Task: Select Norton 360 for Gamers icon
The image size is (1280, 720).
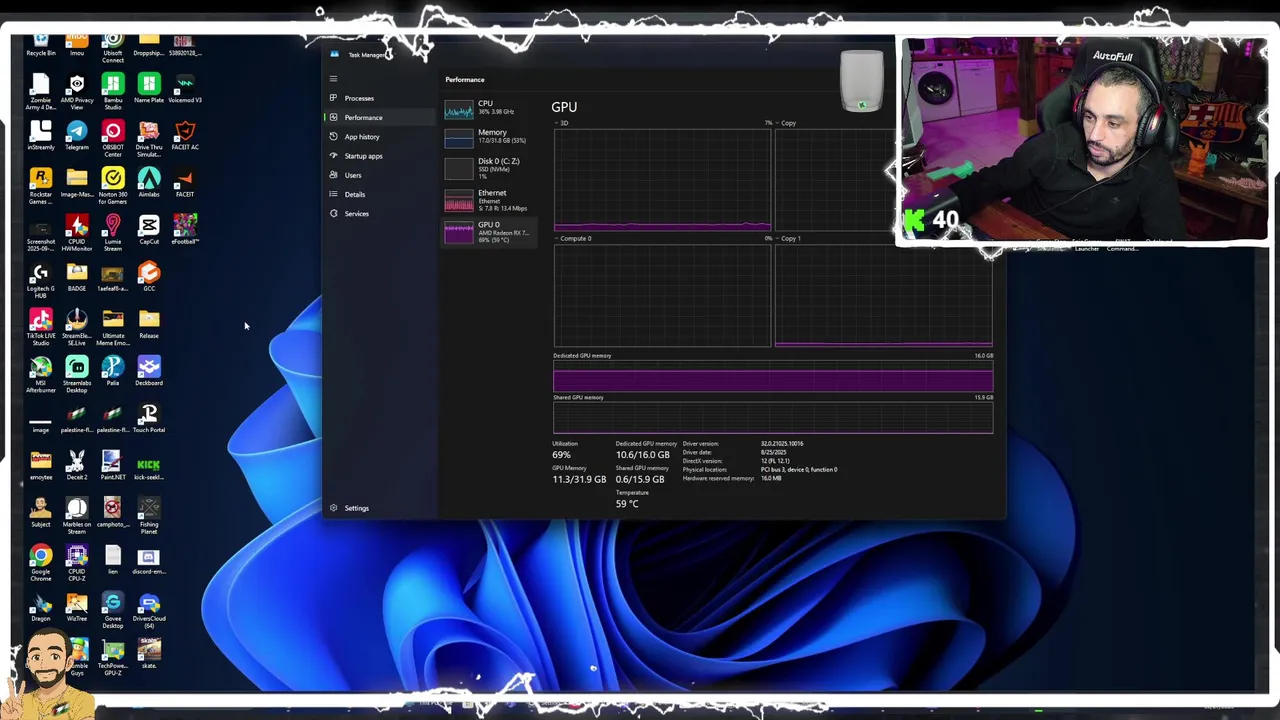Action: [x=113, y=186]
